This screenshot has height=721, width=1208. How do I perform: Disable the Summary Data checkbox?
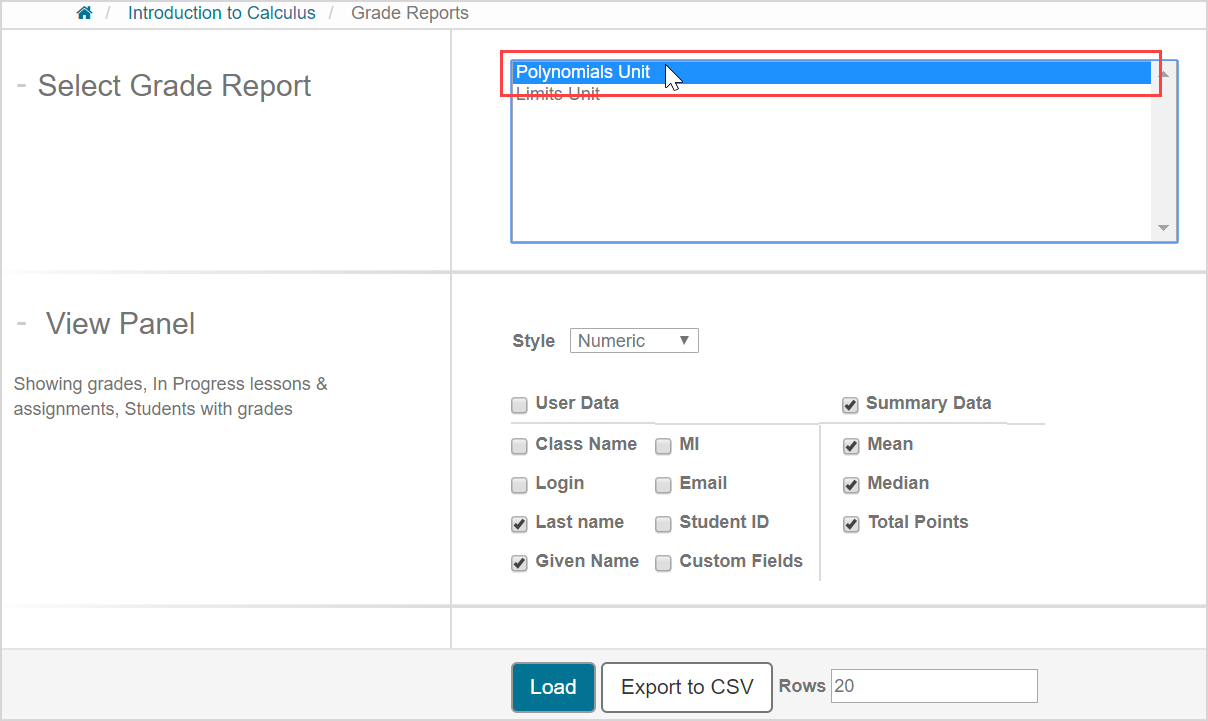850,405
